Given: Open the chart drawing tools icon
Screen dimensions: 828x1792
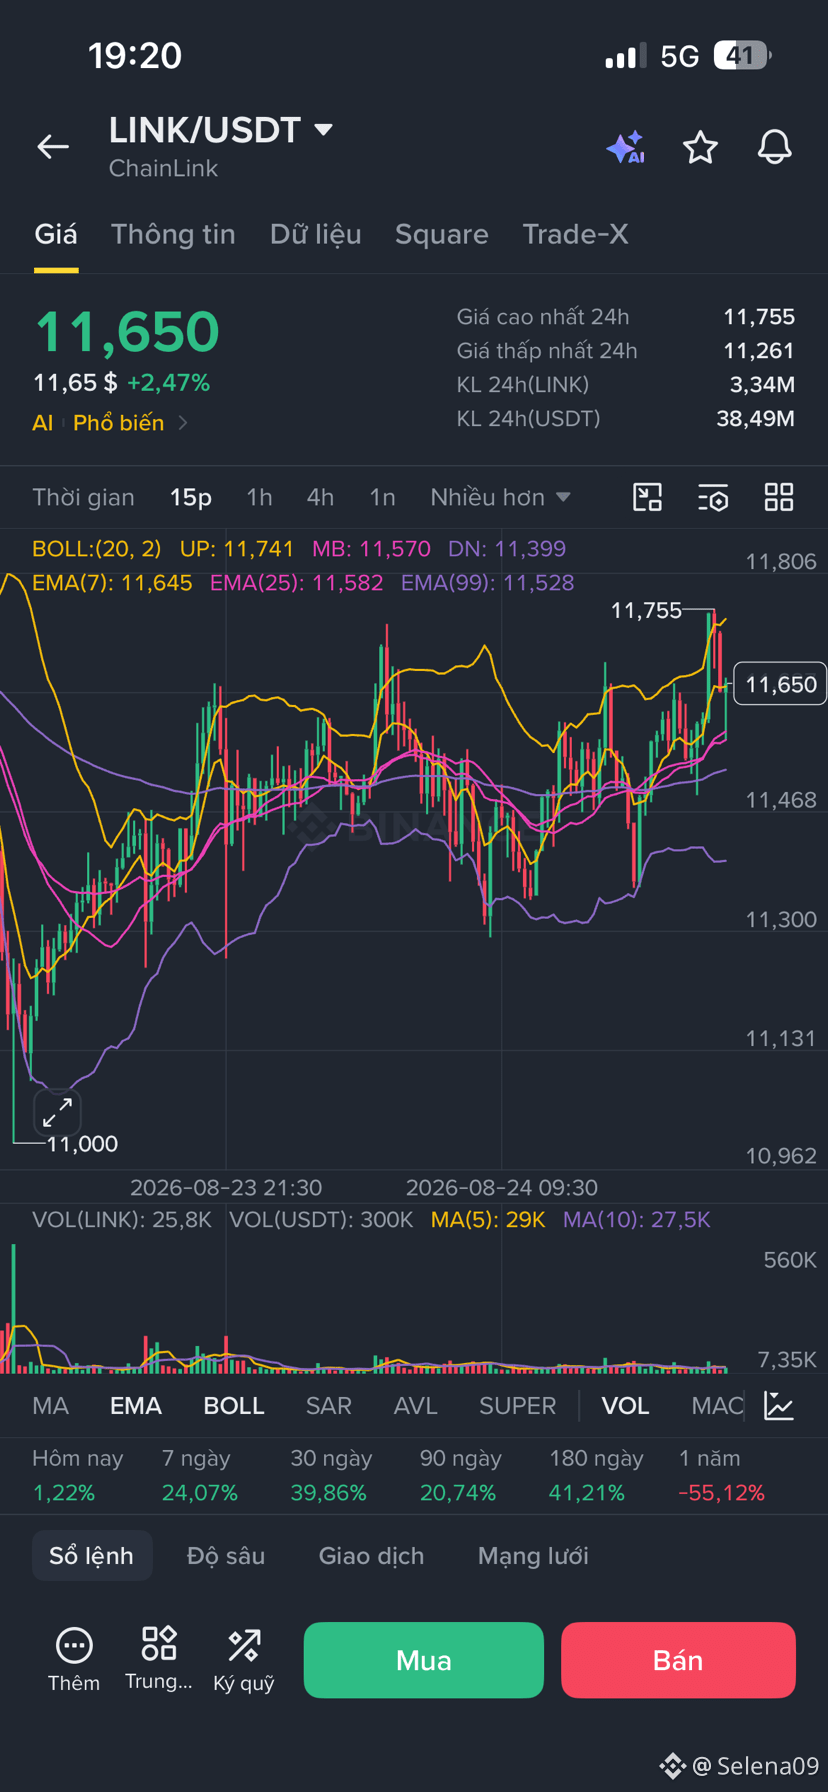Looking at the screenshot, I should point(648,497).
